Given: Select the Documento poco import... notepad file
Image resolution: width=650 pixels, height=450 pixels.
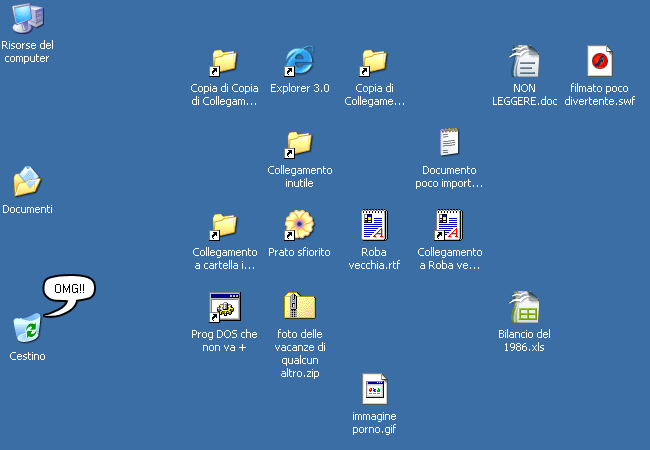Looking at the screenshot, I should pos(449,142).
